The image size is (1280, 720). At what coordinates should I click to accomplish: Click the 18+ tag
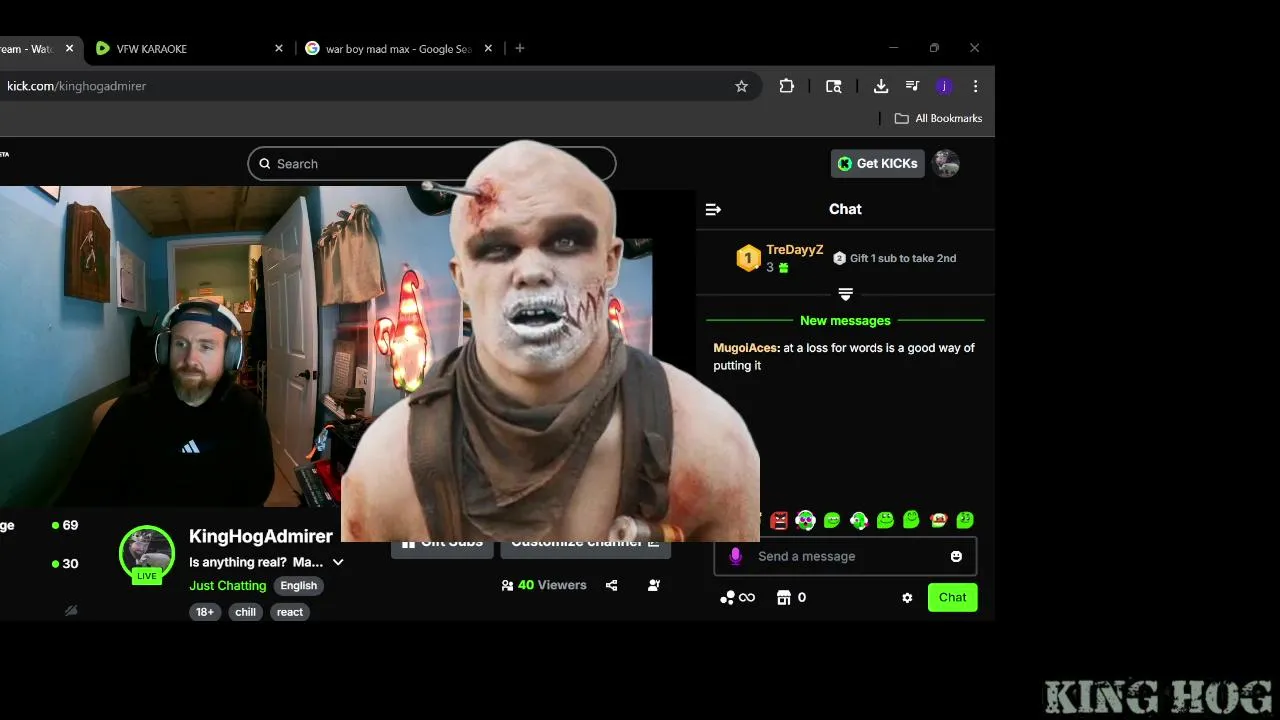point(205,612)
